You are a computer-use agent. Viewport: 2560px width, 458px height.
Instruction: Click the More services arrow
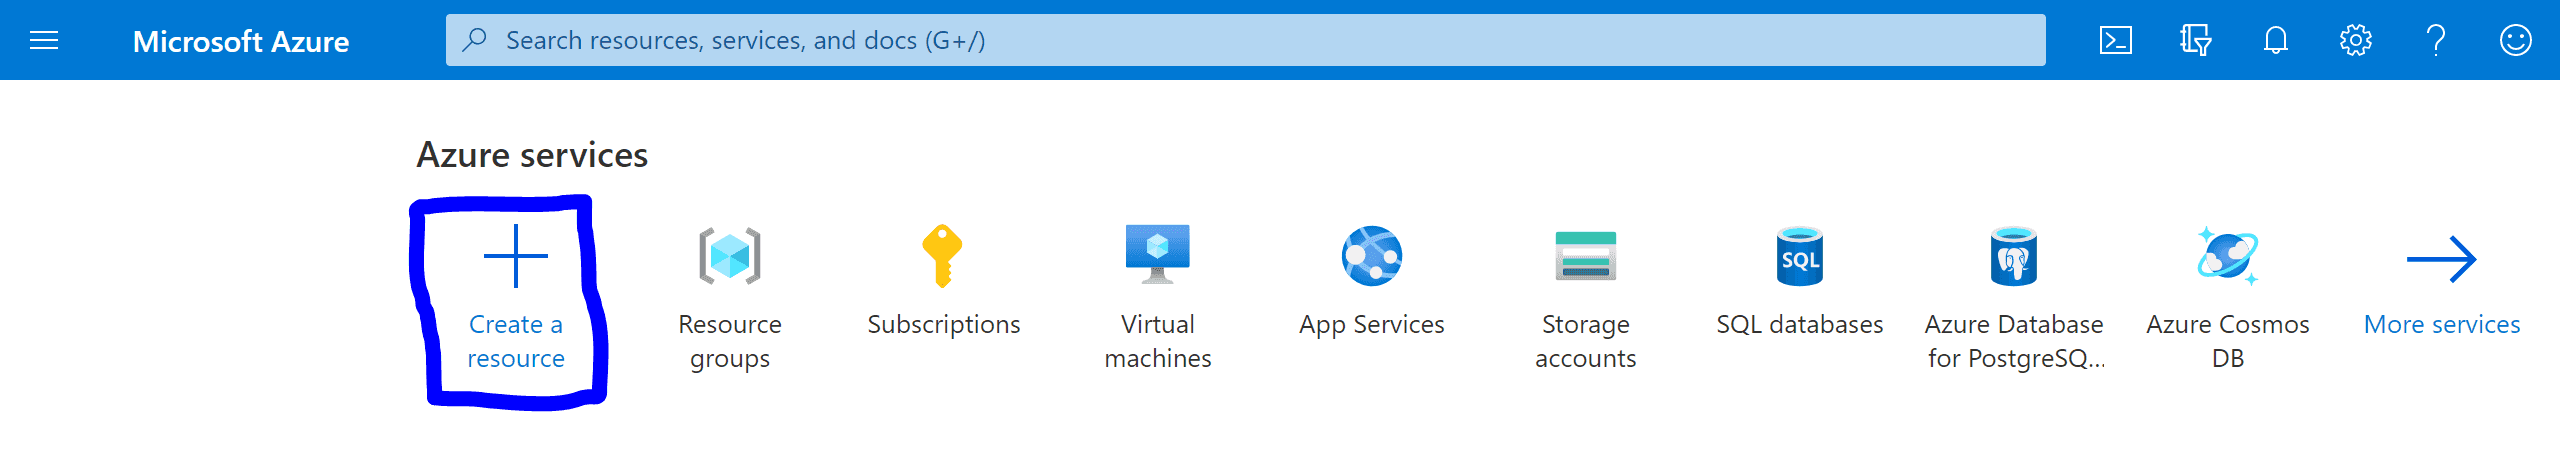[x=2441, y=260]
